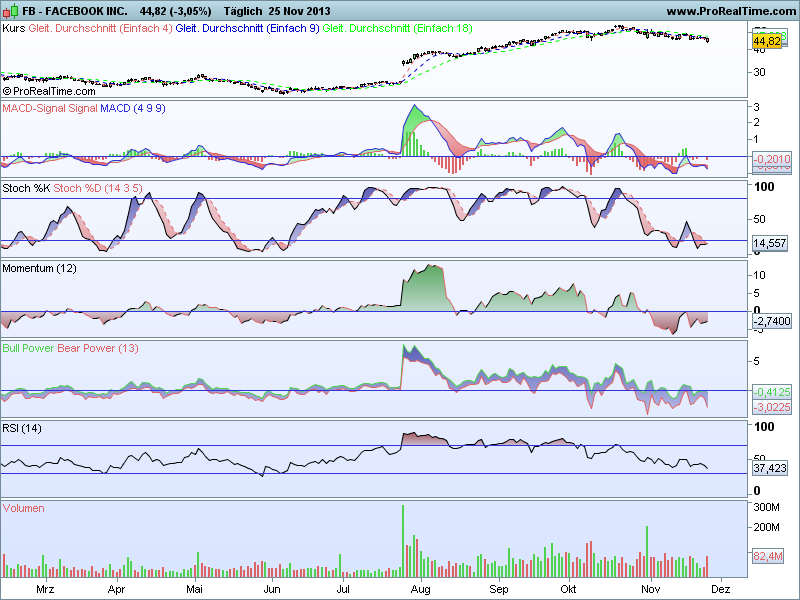Viewport: 800px width, 600px height.
Task: Select Gleit. Durchschnitt (Einfach 4) legend
Action: click(x=101, y=29)
